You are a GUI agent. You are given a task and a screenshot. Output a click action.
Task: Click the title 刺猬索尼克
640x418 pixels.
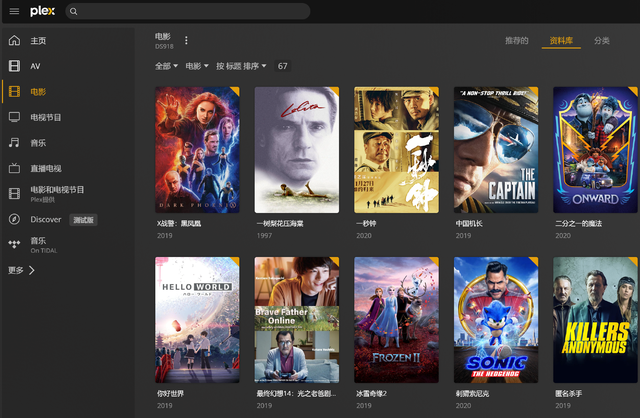(472, 394)
